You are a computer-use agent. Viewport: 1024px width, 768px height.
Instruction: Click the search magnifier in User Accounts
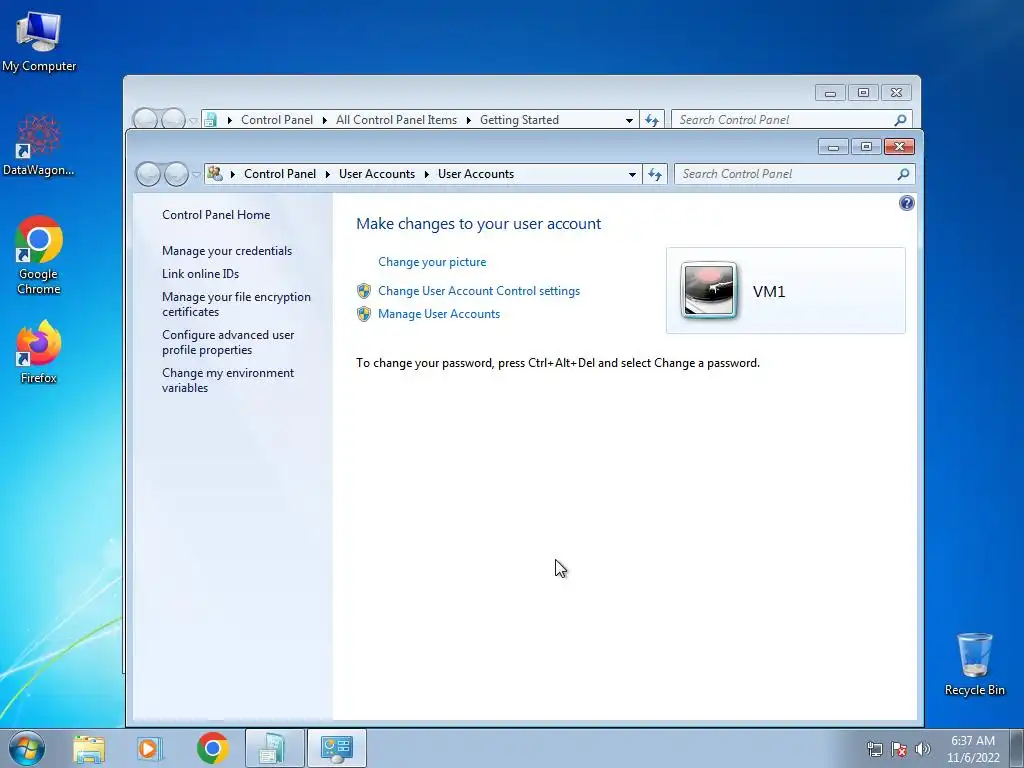coord(903,174)
